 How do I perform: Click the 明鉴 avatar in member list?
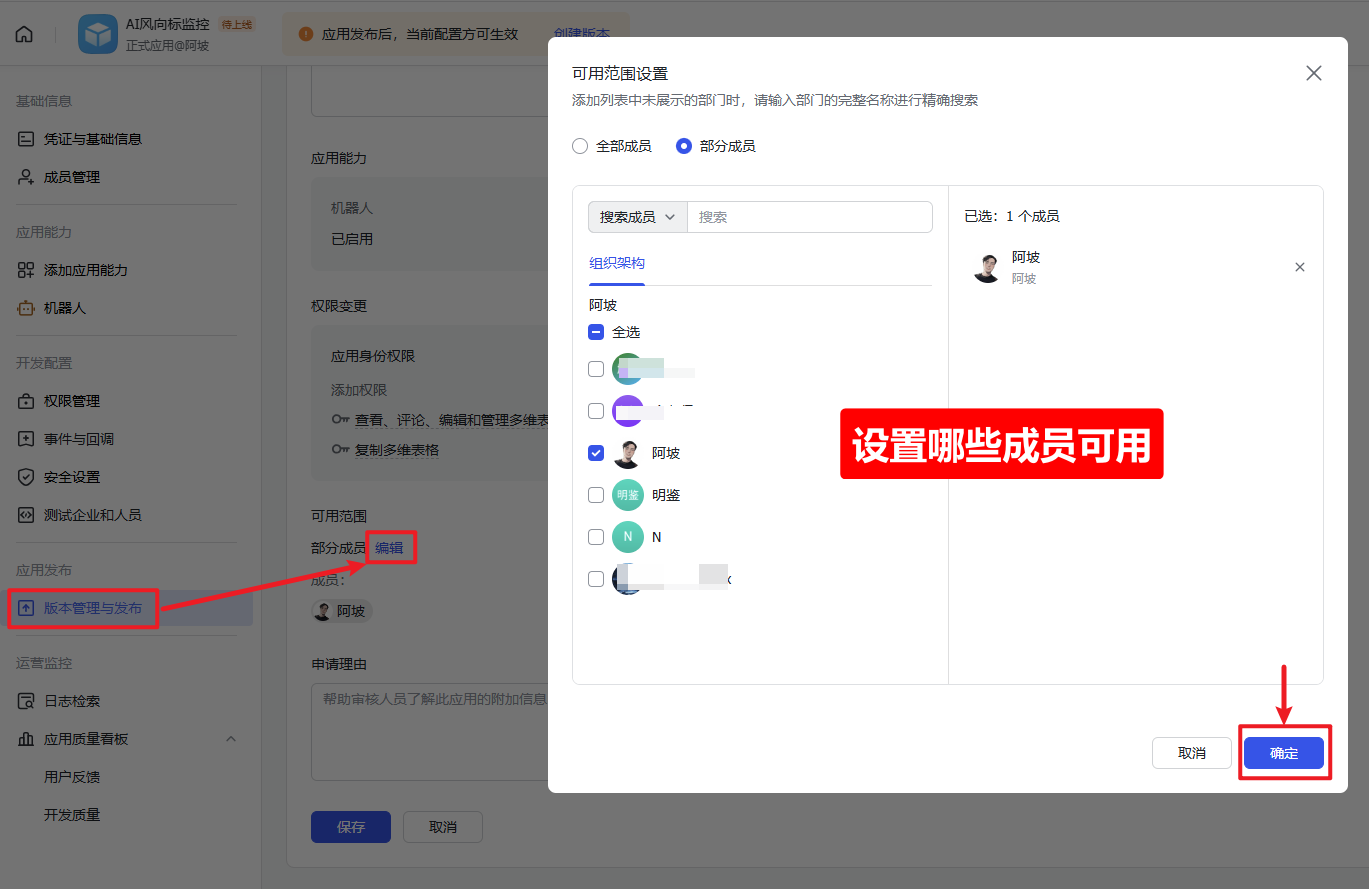pyautogui.click(x=628, y=495)
